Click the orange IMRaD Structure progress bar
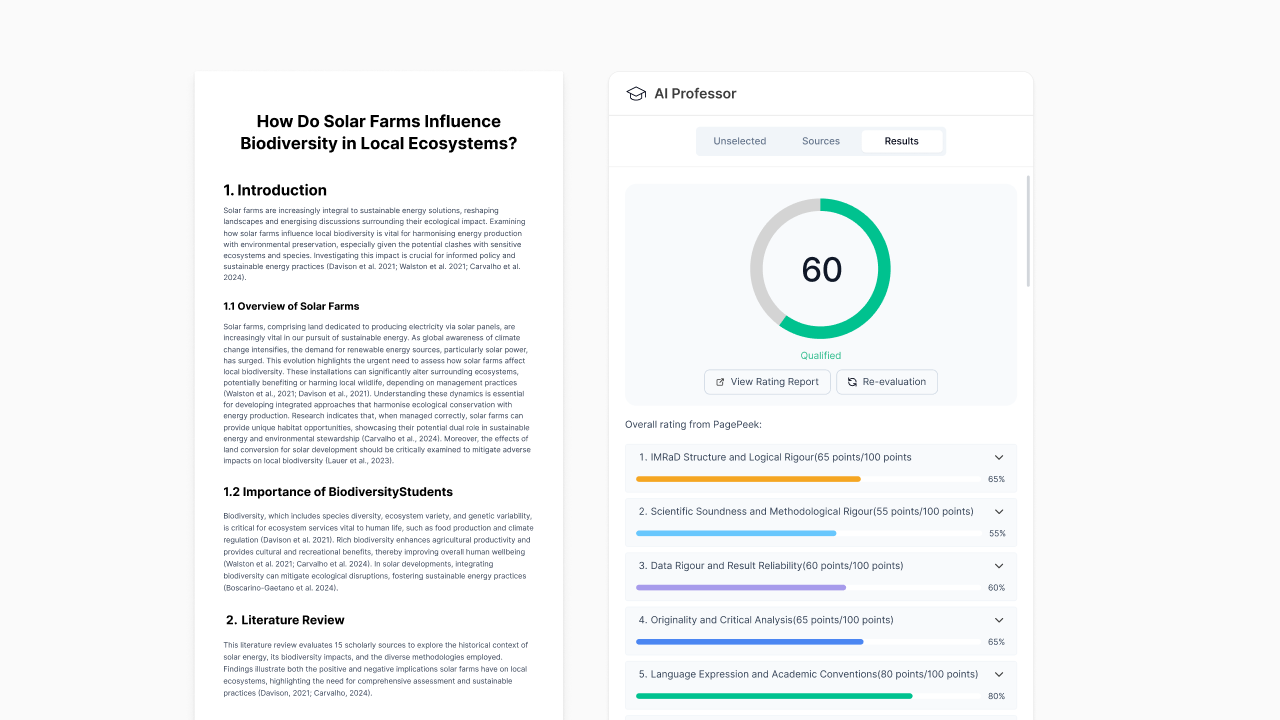The width and height of the screenshot is (1280, 720). 748,479
